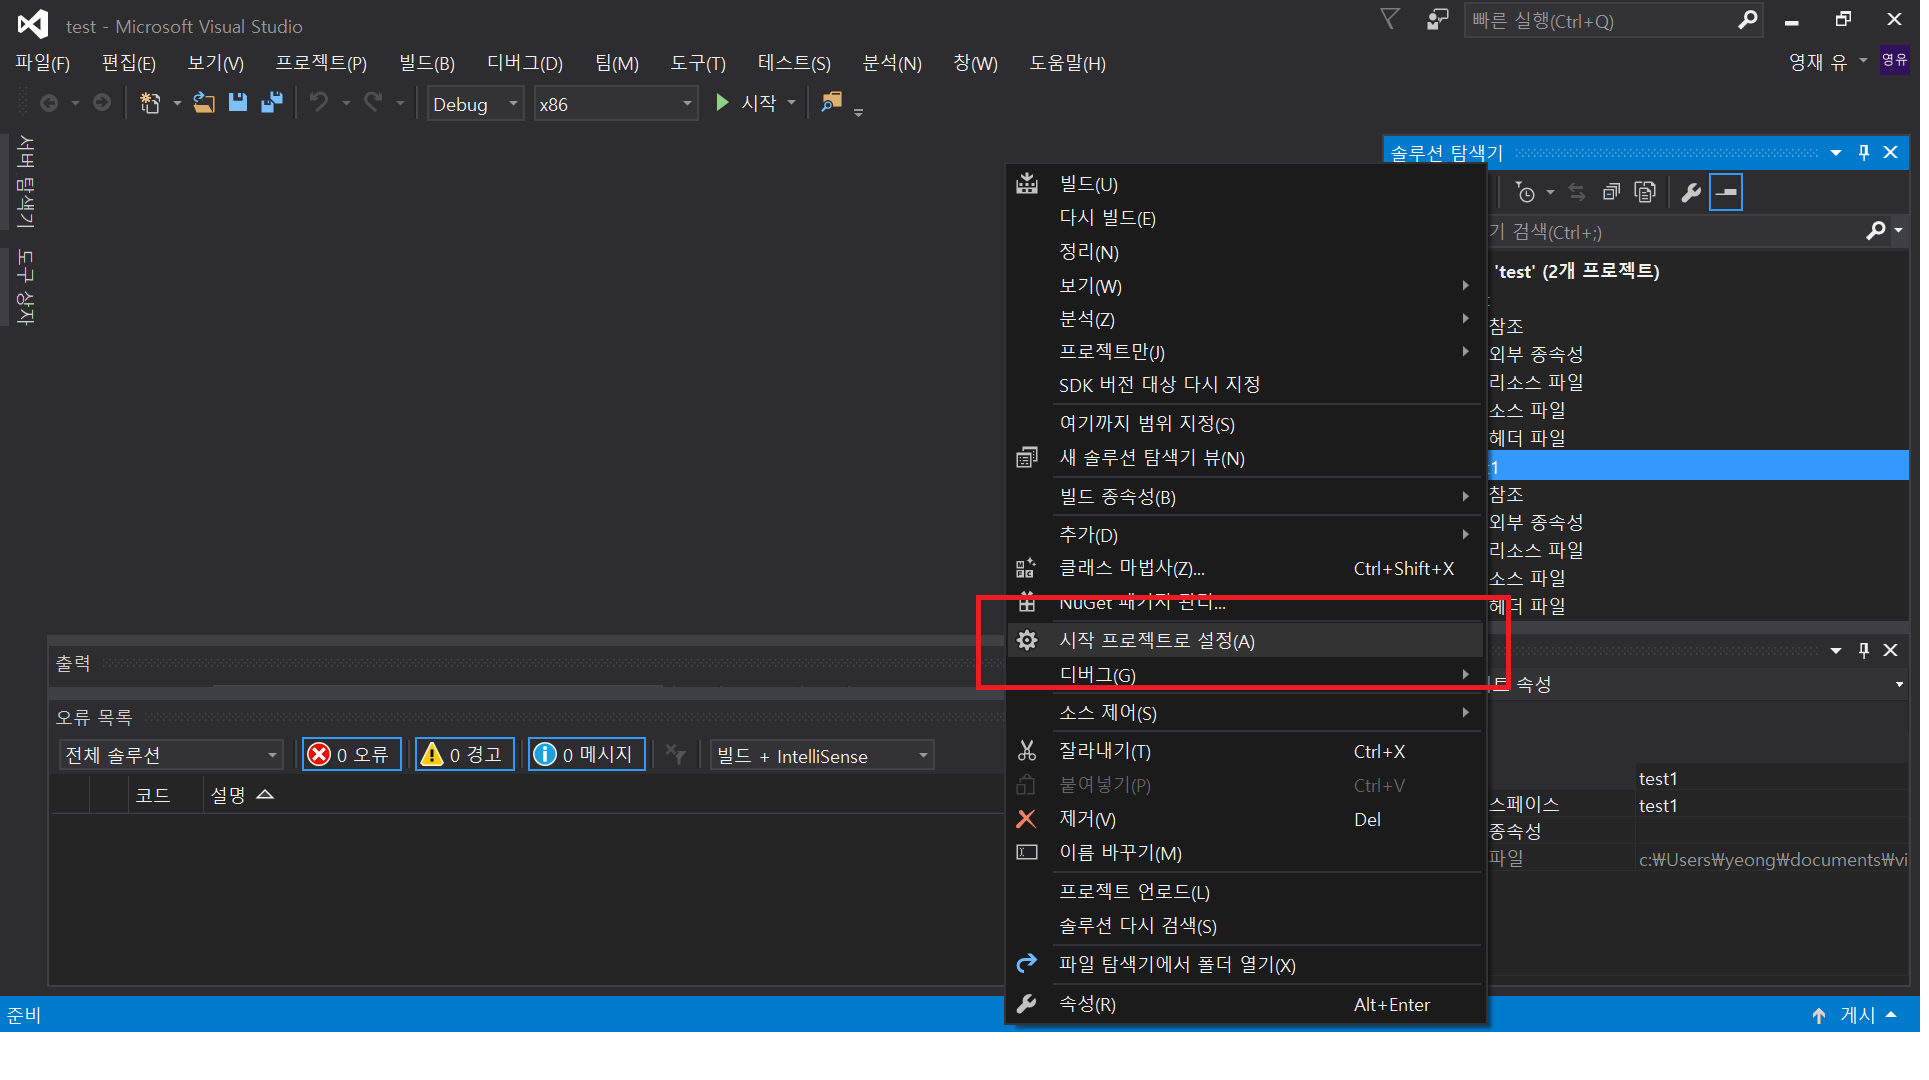
Task: Toggle the 0 경고 warnings filter
Action: tap(464, 755)
